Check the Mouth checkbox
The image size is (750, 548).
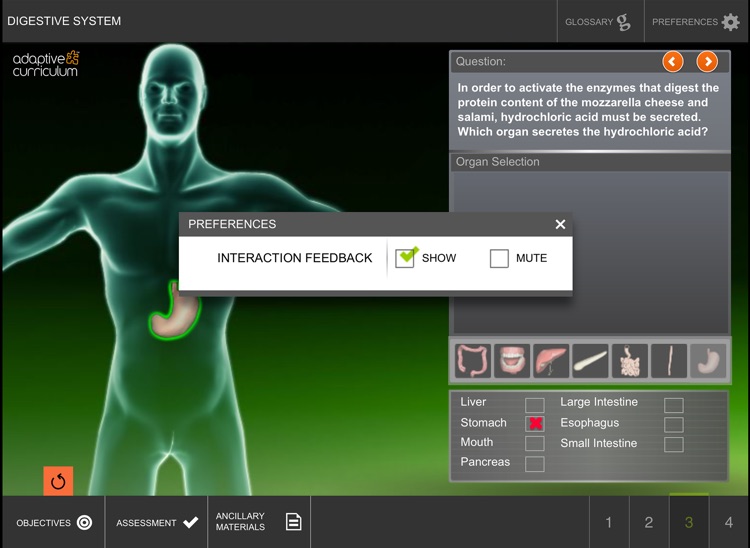(534, 443)
